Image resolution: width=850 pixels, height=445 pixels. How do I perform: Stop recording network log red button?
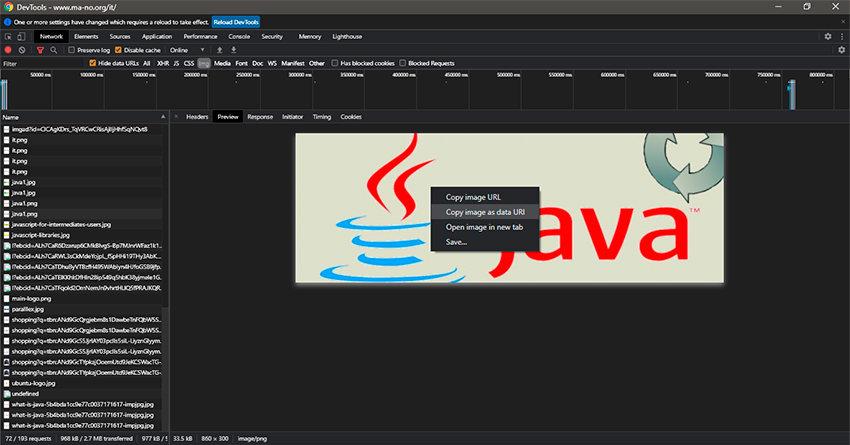(x=8, y=50)
